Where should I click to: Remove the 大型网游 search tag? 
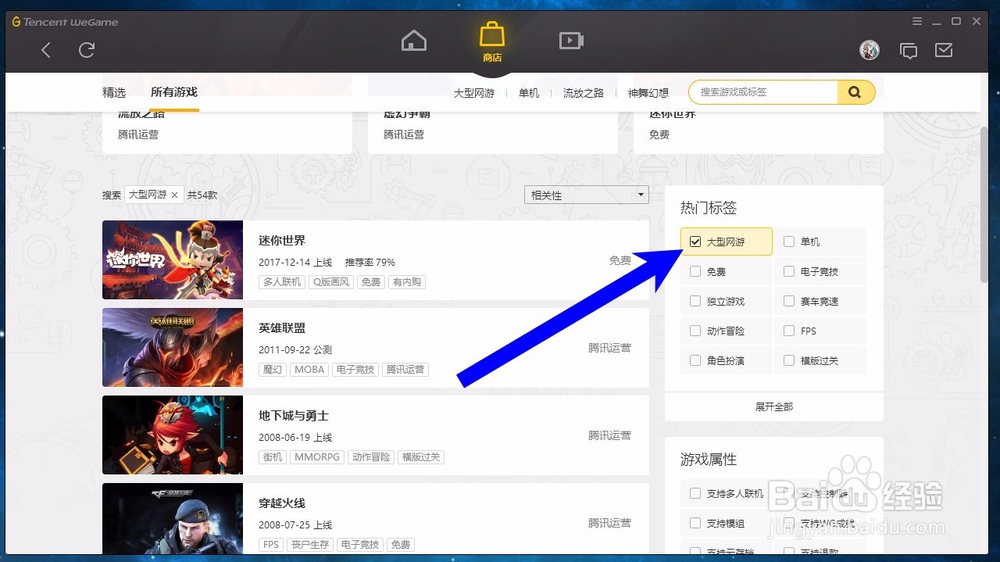coord(174,195)
